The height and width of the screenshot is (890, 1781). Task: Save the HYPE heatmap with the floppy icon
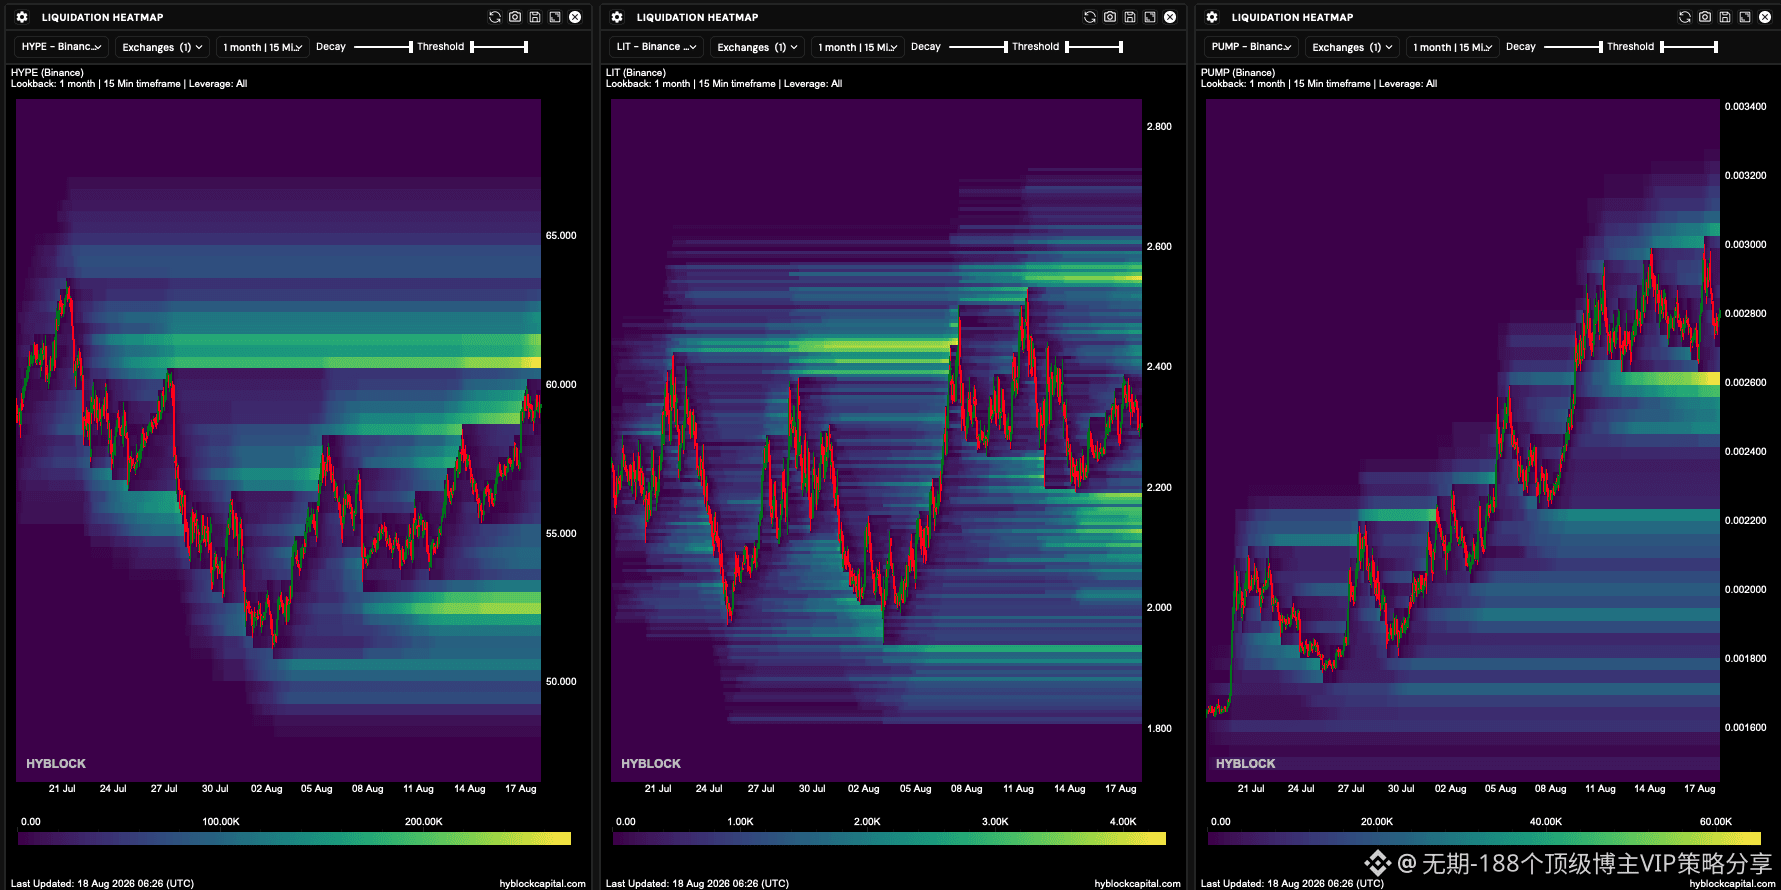pos(535,17)
